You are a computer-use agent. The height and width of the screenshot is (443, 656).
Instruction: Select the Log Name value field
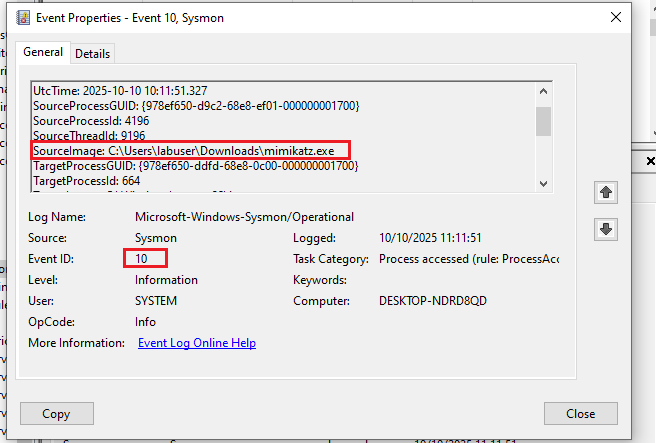click(244, 217)
